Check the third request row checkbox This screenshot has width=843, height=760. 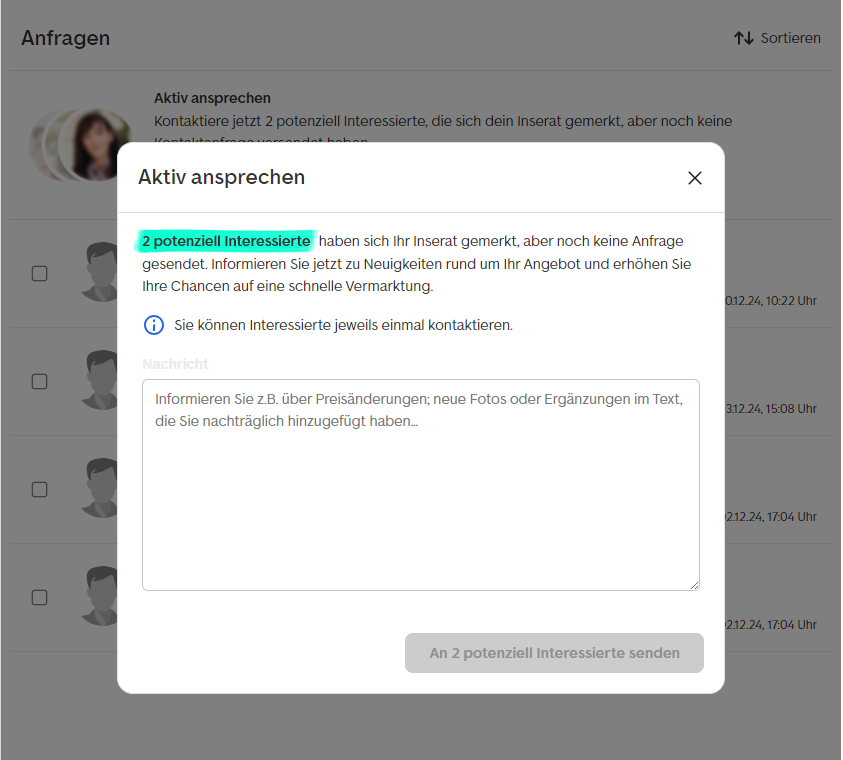pyautogui.click(x=39, y=489)
